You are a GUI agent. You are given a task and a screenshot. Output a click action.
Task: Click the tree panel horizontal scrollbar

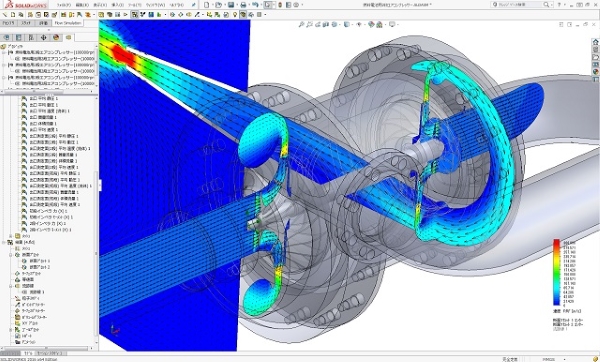[x=47, y=348]
